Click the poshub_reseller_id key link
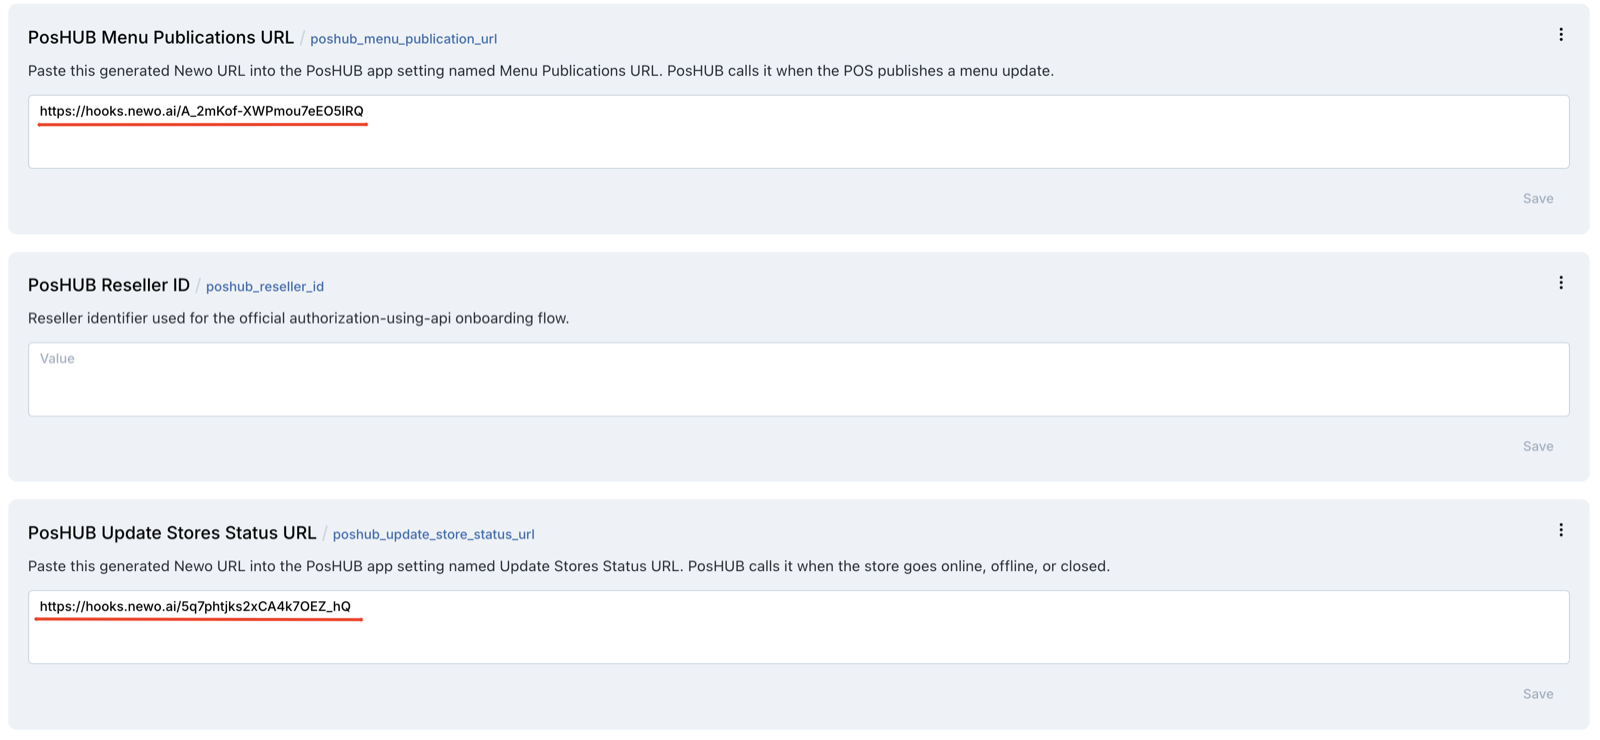Viewport: 1600px width, 740px height. coord(265,287)
